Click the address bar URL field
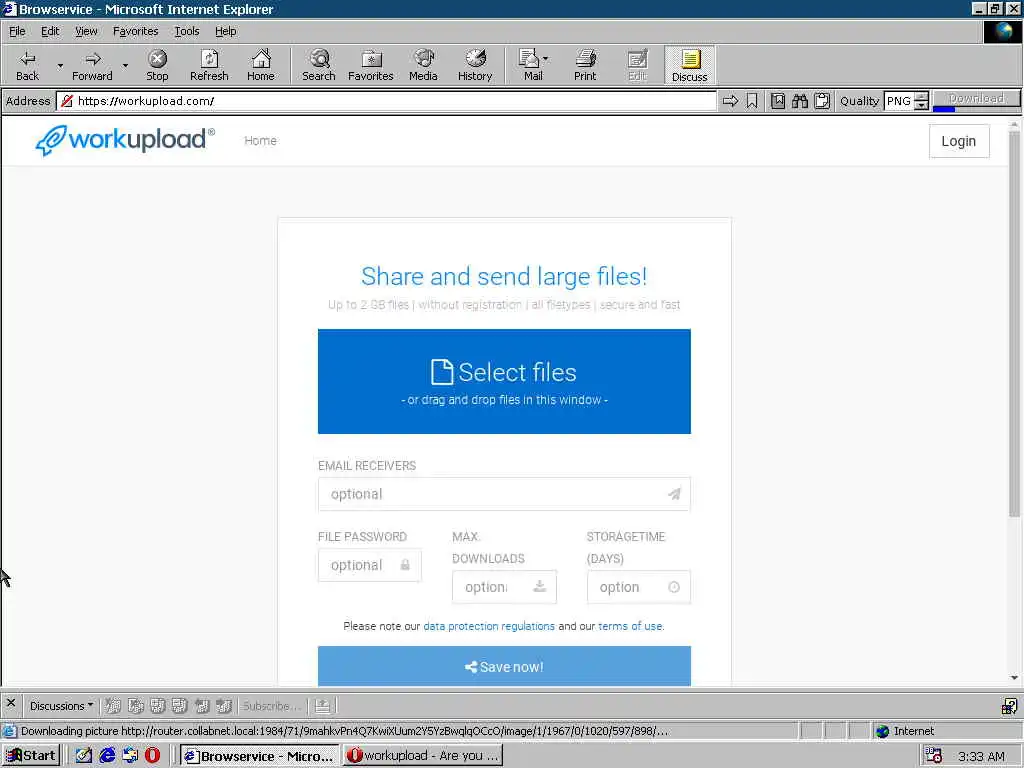Viewport: 1024px width, 768px height. [x=387, y=101]
